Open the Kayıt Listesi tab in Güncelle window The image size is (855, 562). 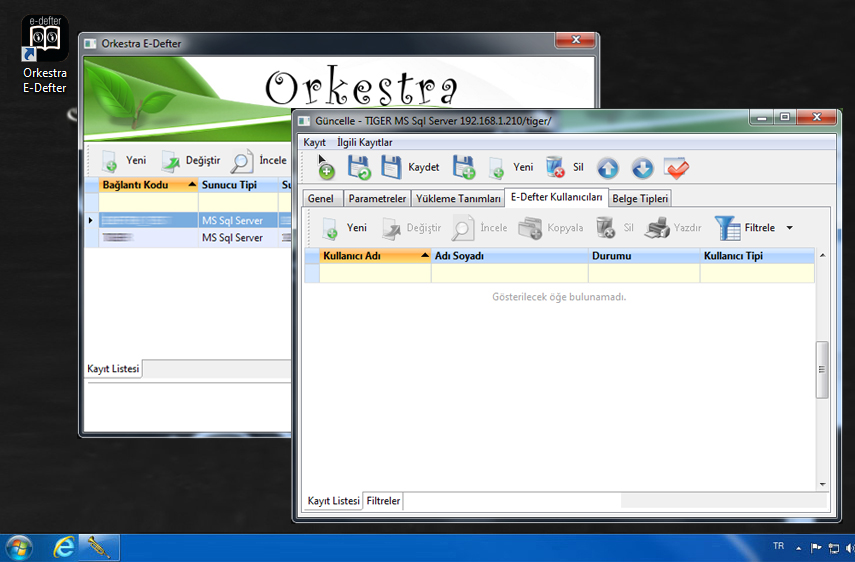[333, 500]
